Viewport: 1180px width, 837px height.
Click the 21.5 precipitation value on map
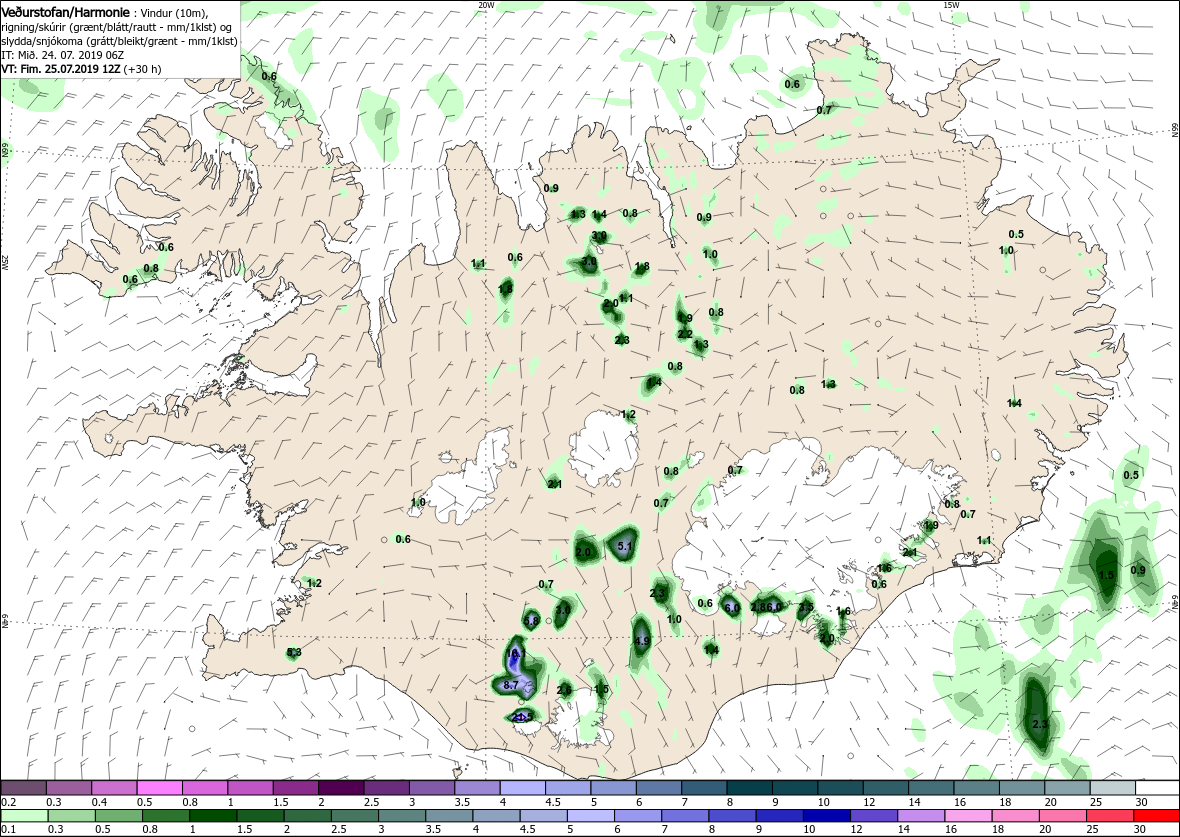(522, 717)
